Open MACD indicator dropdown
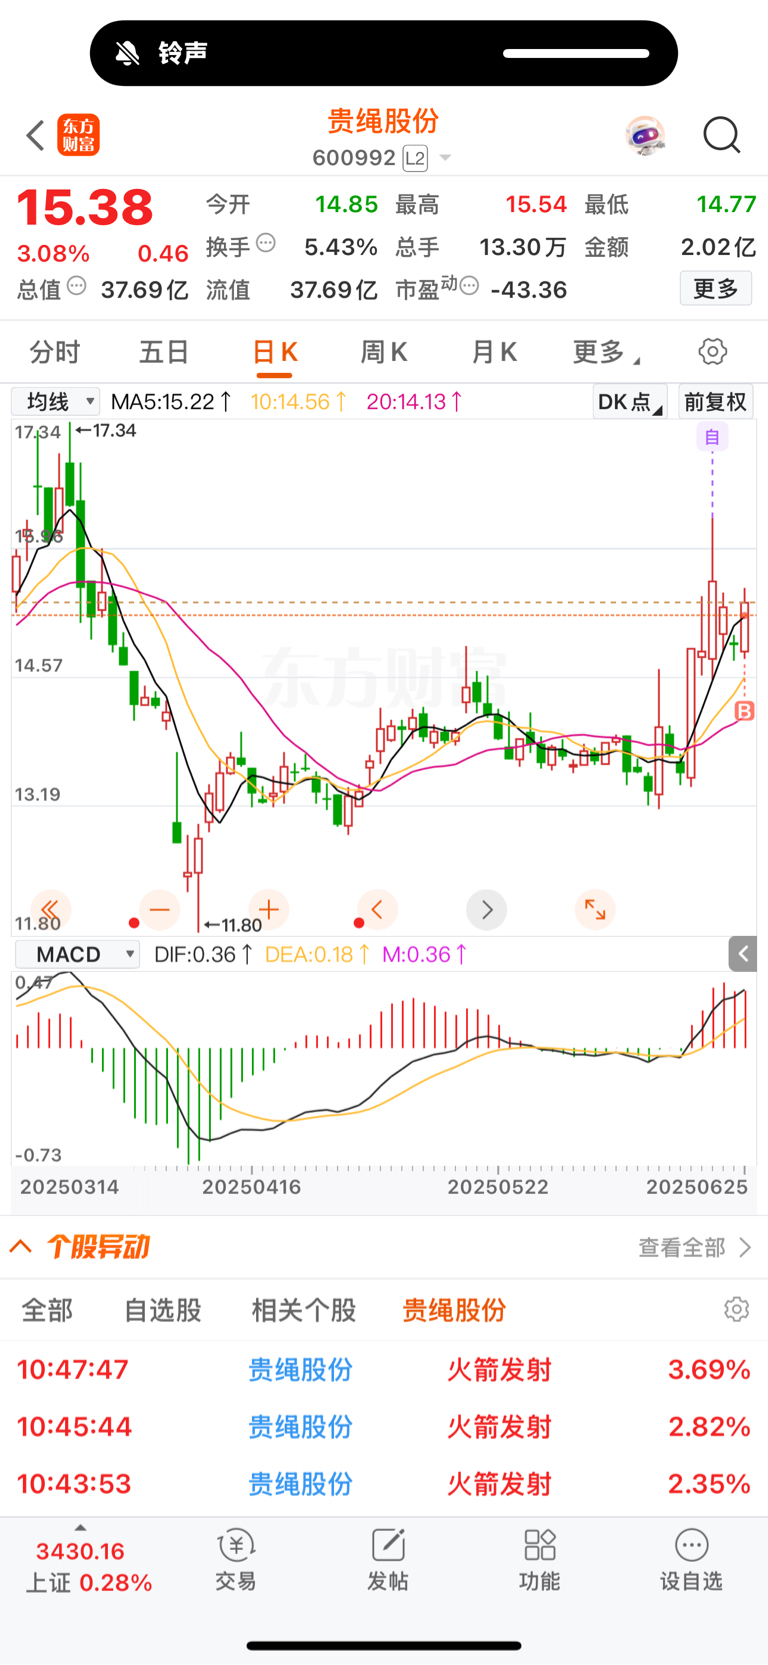Image resolution: width=768 pixels, height=1665 pixels. (77, 954)
